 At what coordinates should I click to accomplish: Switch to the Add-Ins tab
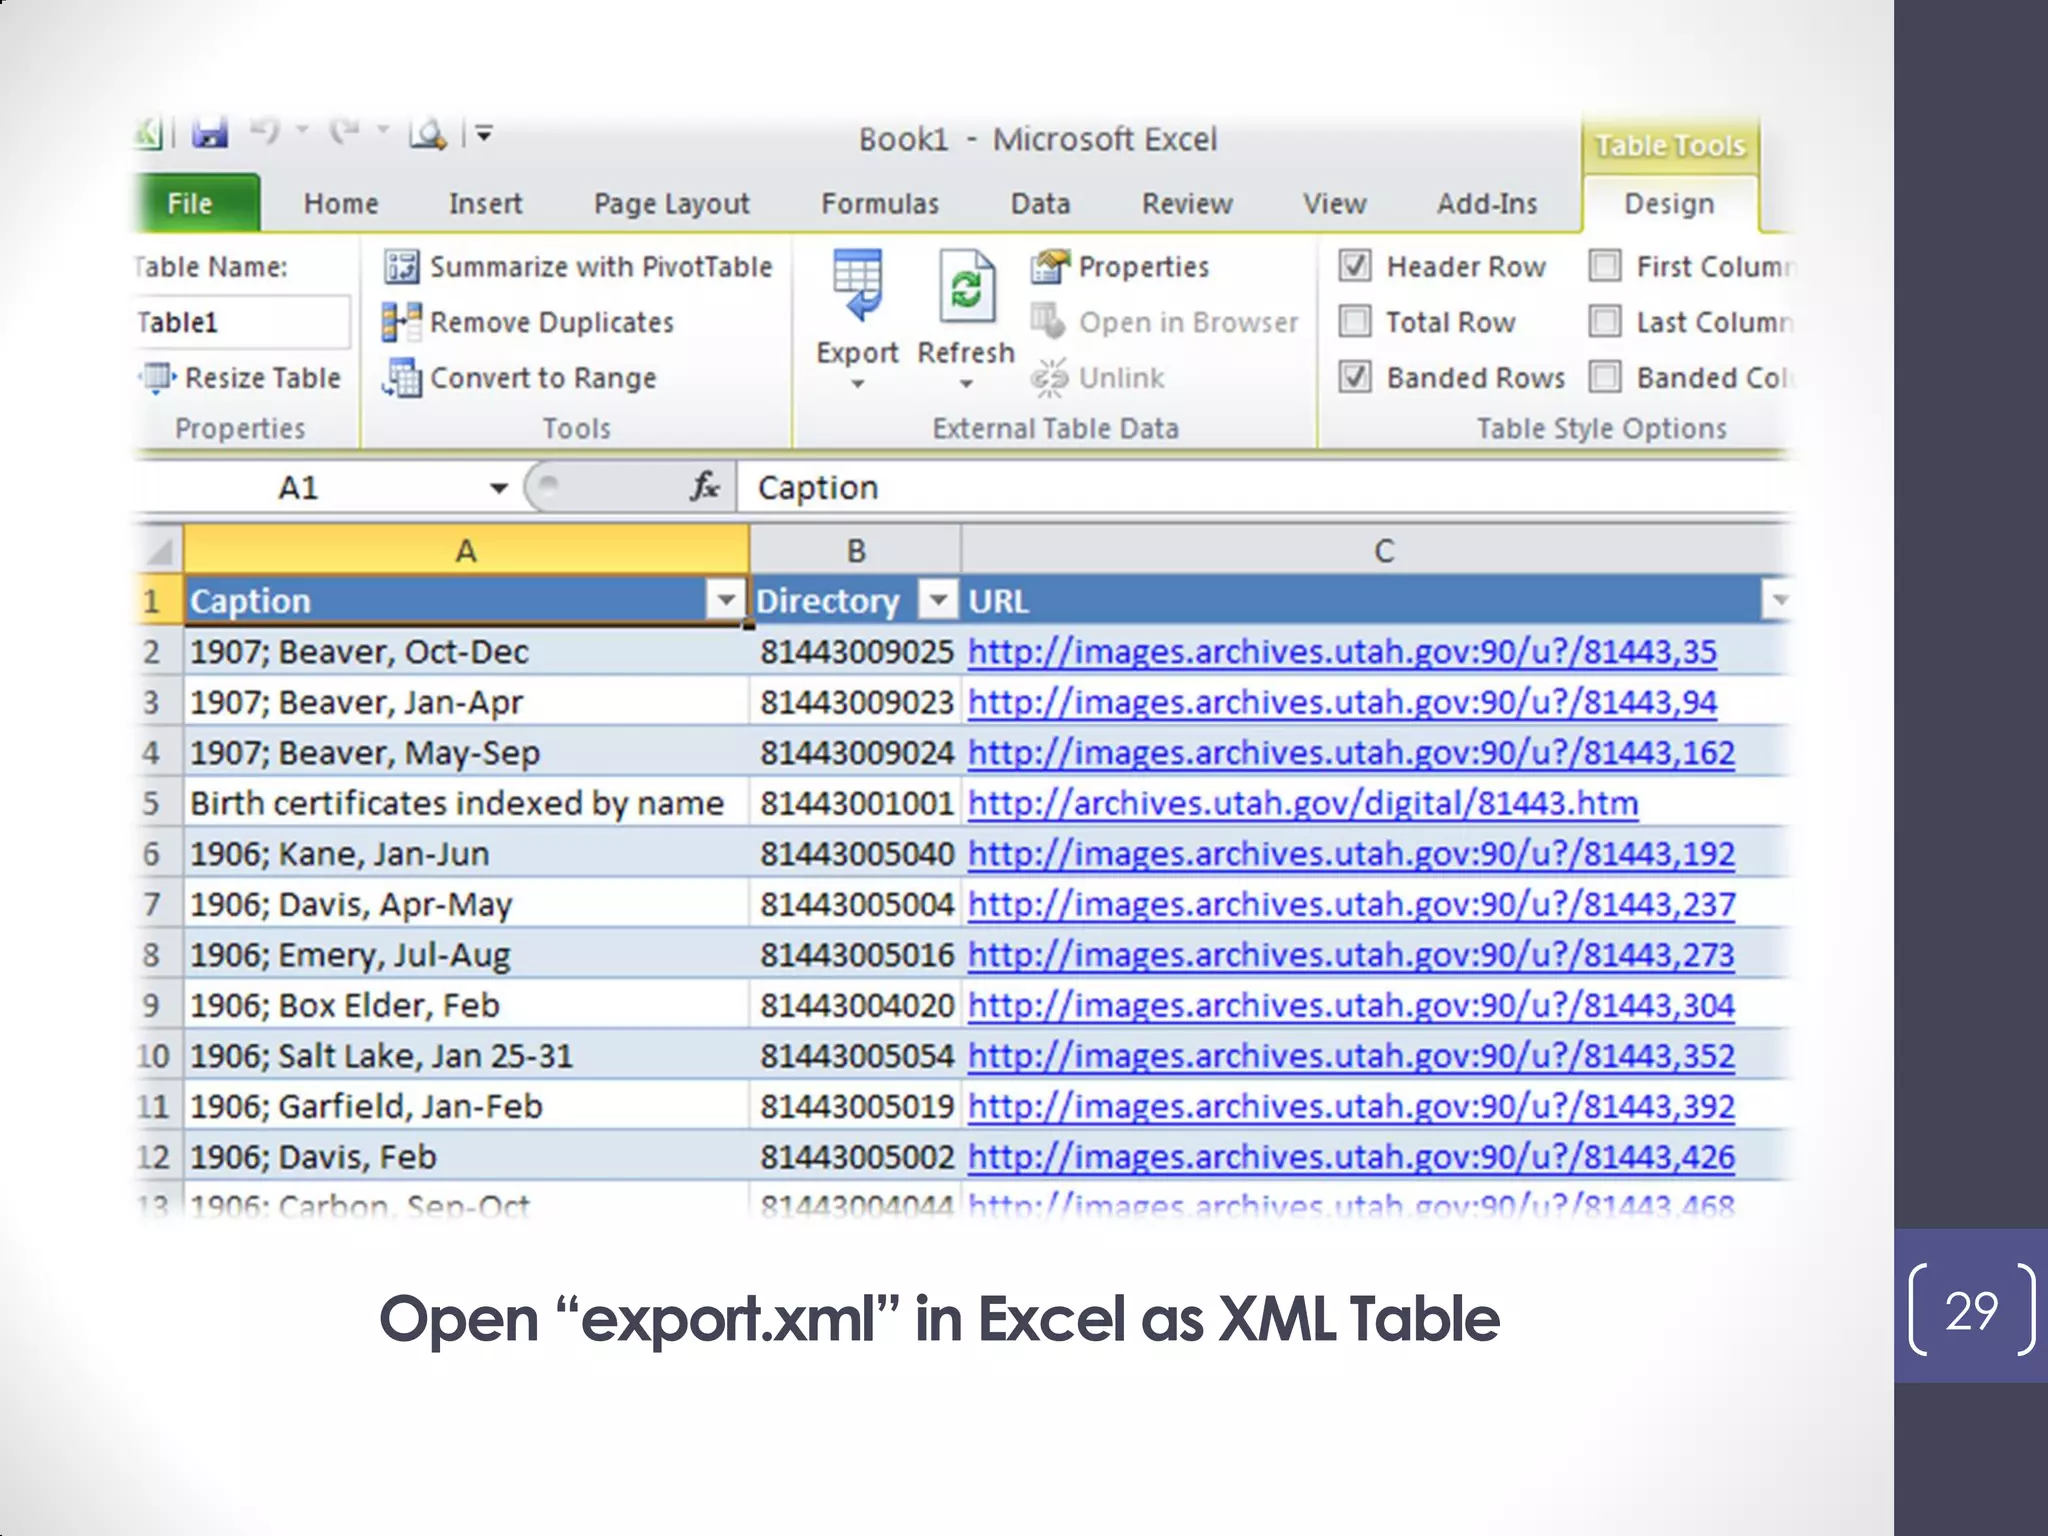pos(1487,204)
